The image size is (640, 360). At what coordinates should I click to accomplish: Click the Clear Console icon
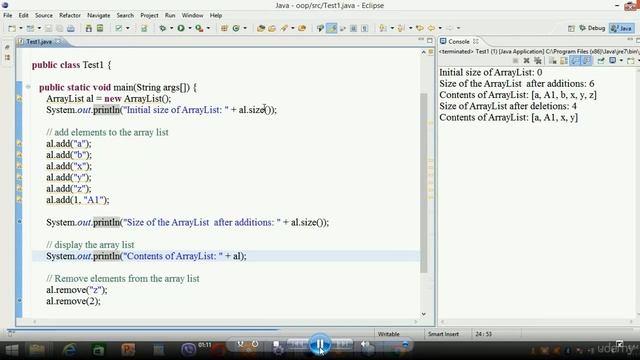point(553,61)
